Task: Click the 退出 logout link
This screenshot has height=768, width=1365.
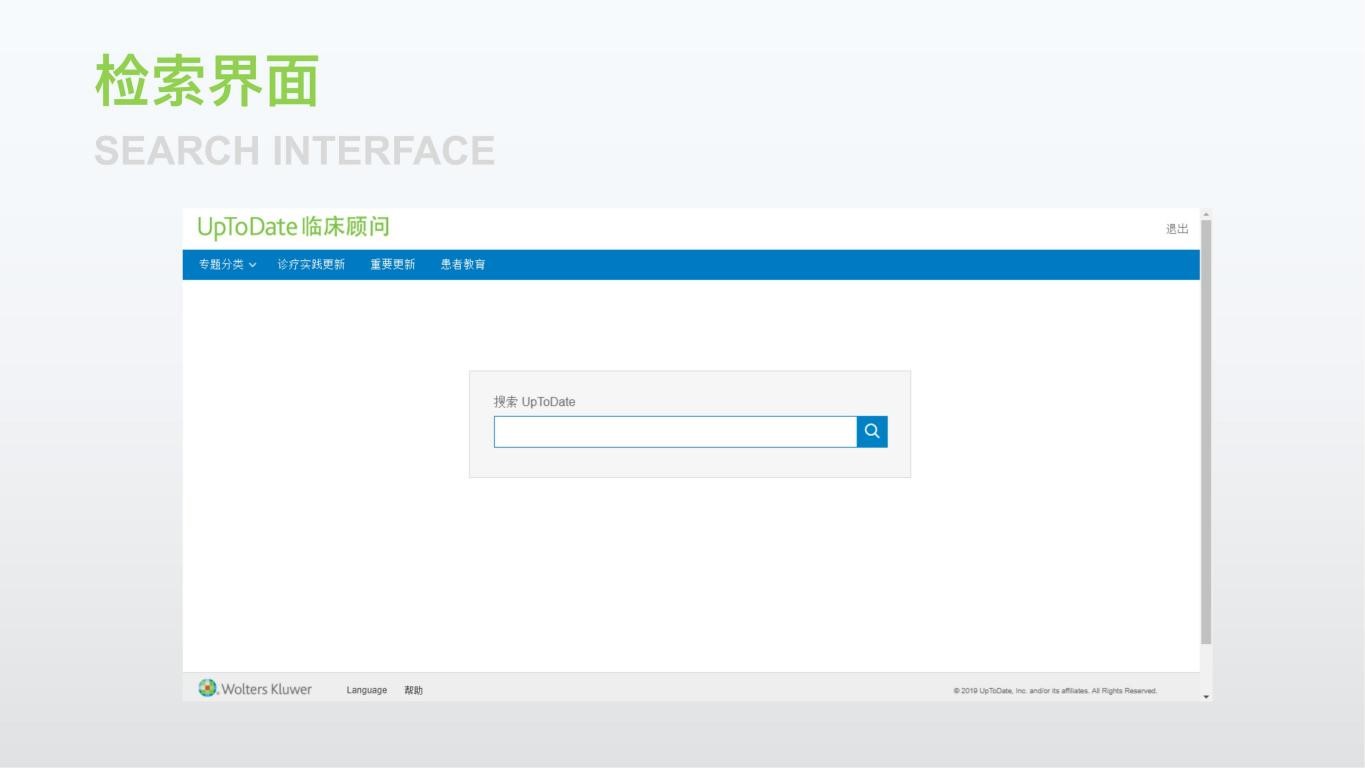Action: pos(1177,229)
